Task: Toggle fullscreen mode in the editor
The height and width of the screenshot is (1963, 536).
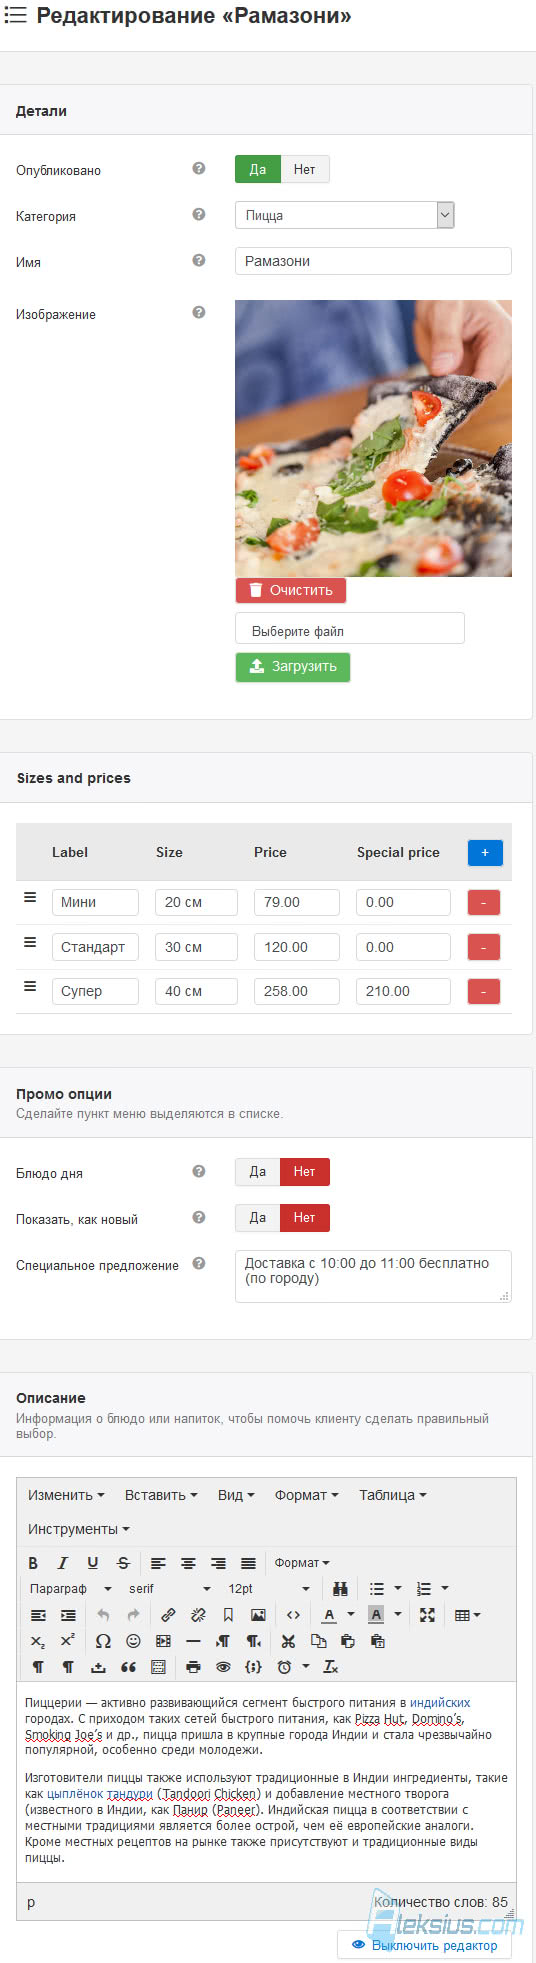Action: pos(427,1614)
